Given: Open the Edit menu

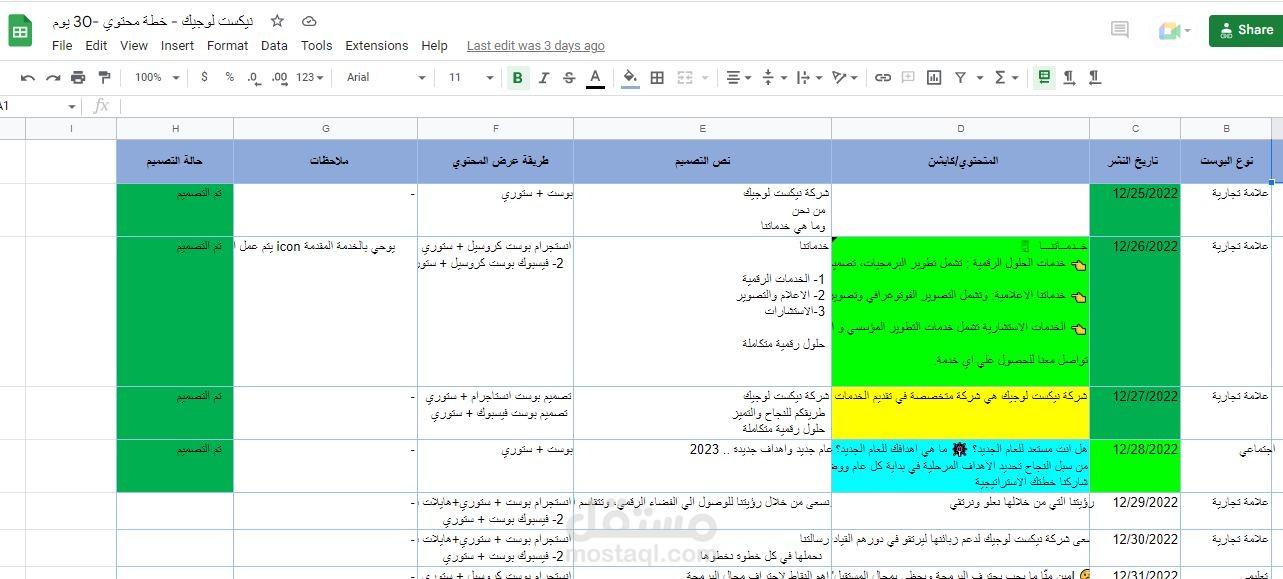Looking at the screenshot, I should tap(96, 46).
